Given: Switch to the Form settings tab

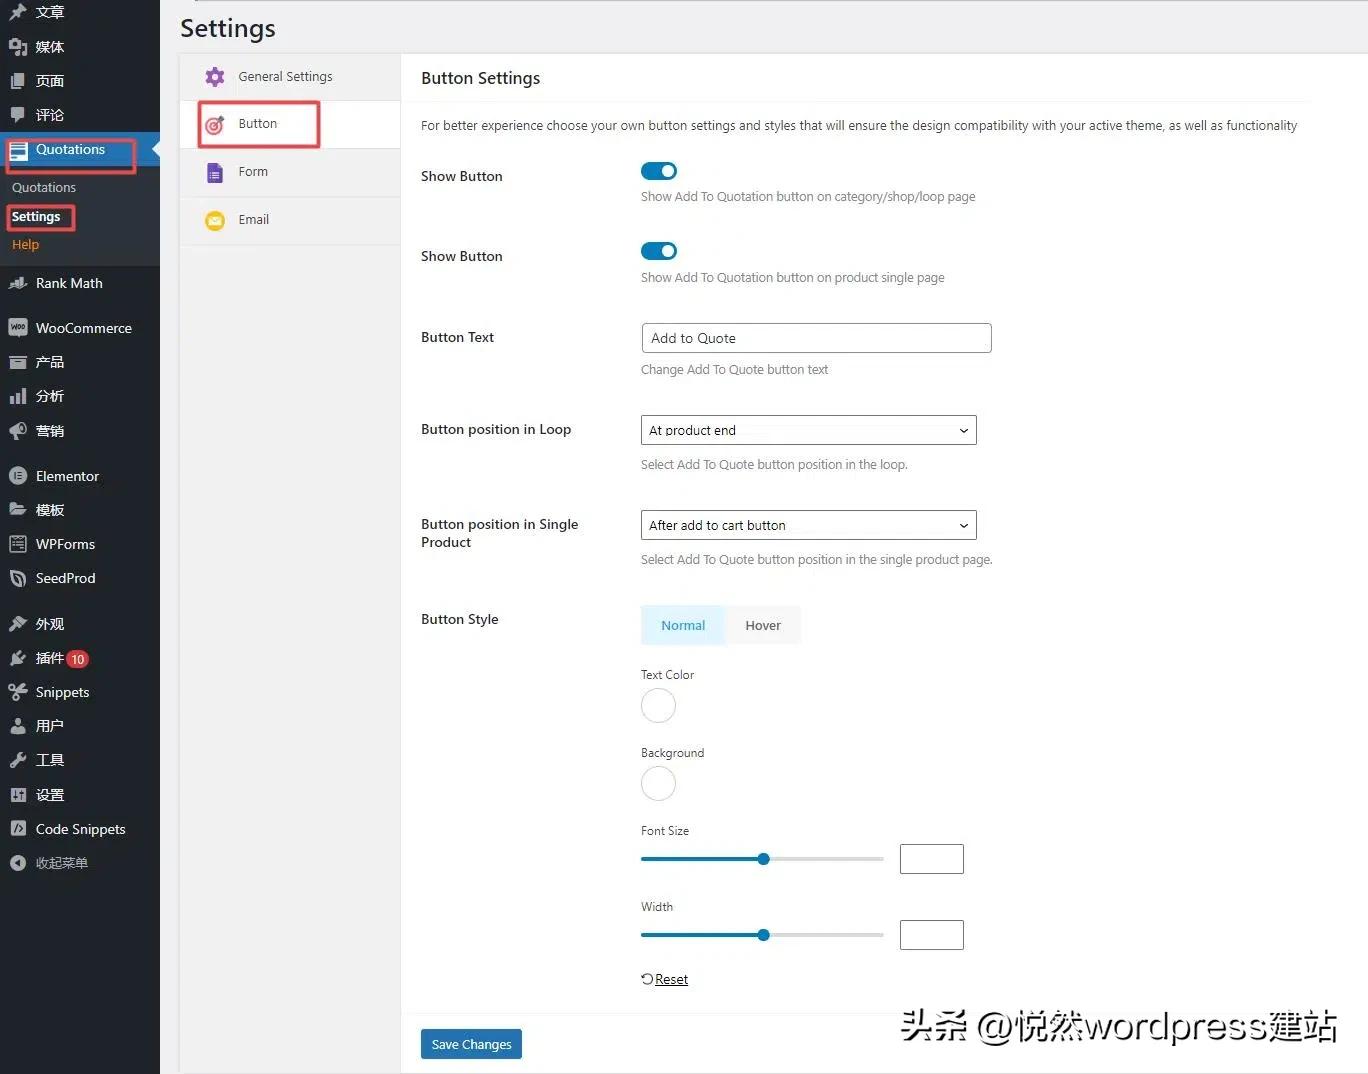Looking at the screenshot, I should (x=290, y=173).
